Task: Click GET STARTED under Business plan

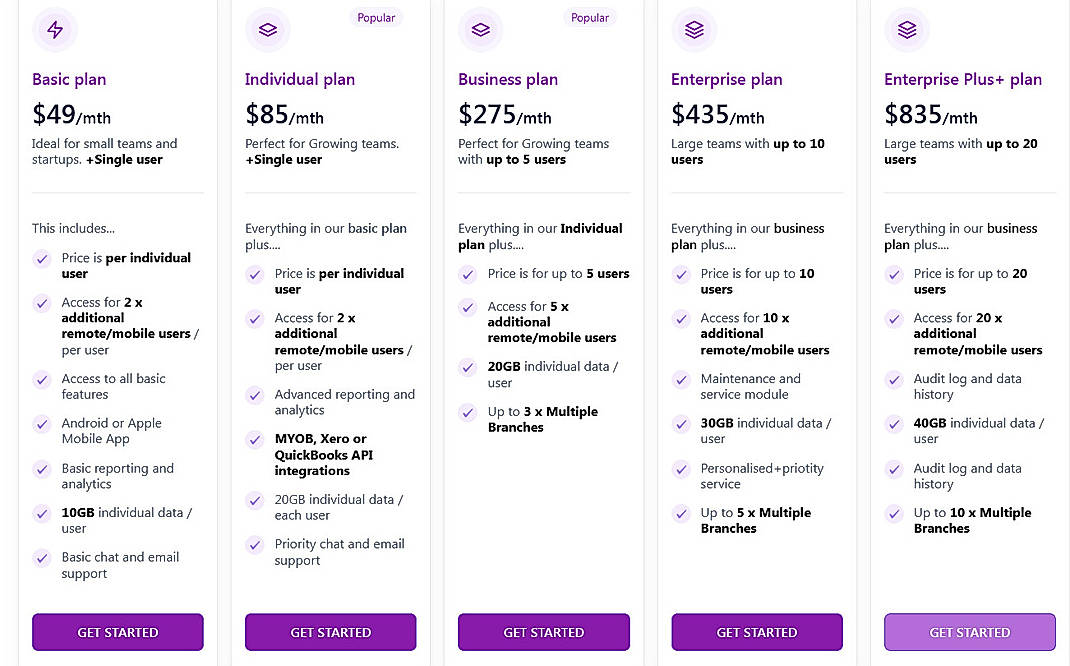Action: (543, 632)
